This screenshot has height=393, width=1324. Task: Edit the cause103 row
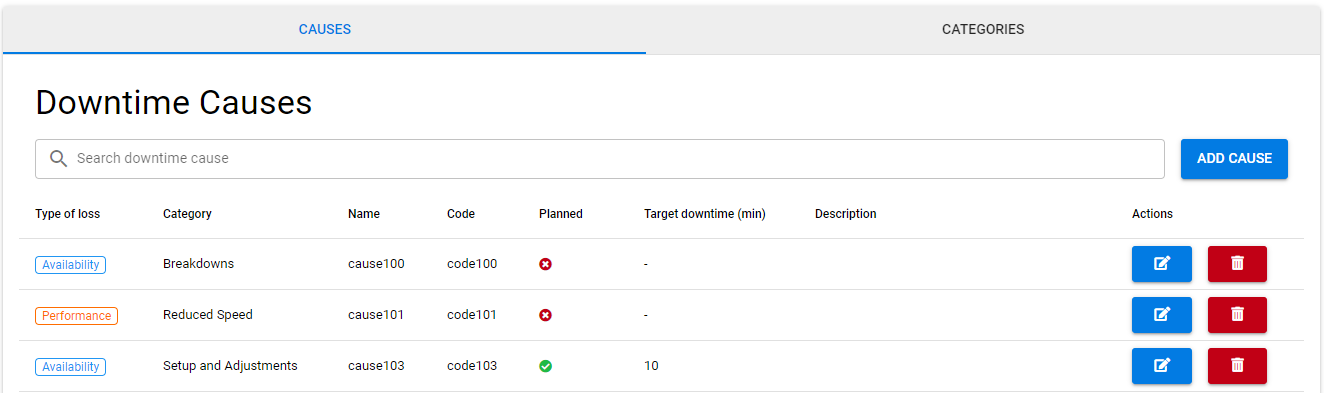1161,366
